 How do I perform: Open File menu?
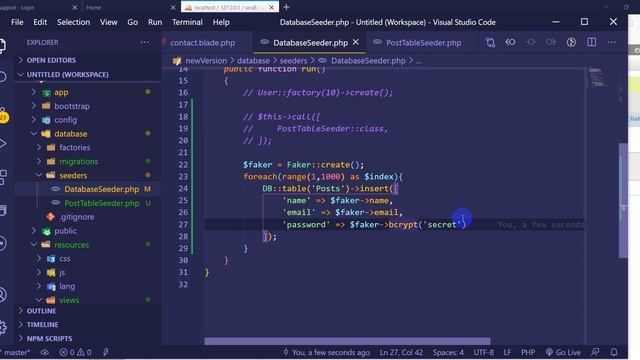coord(17,22)
